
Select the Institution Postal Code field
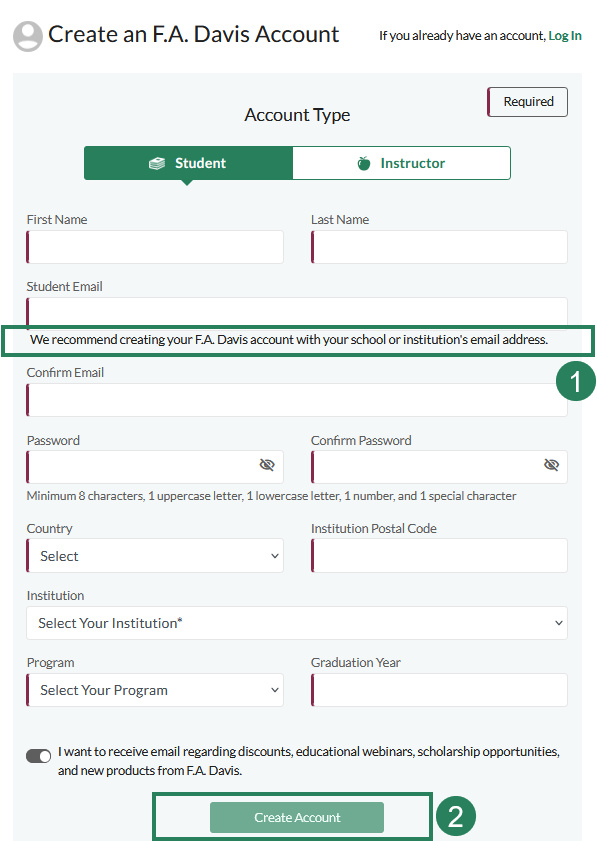point(439,555)
